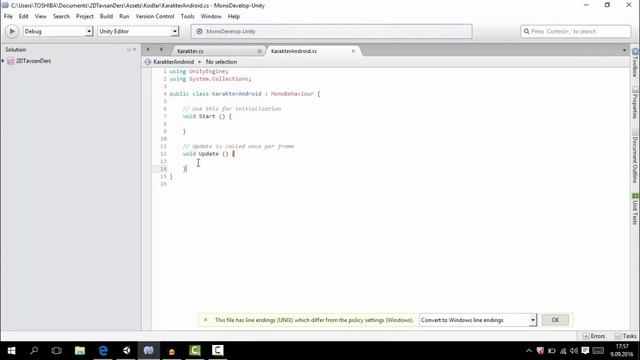This screenshot has width=640, height=360.
Task: Open the Windows Start menu
Action: coord(11,351)
